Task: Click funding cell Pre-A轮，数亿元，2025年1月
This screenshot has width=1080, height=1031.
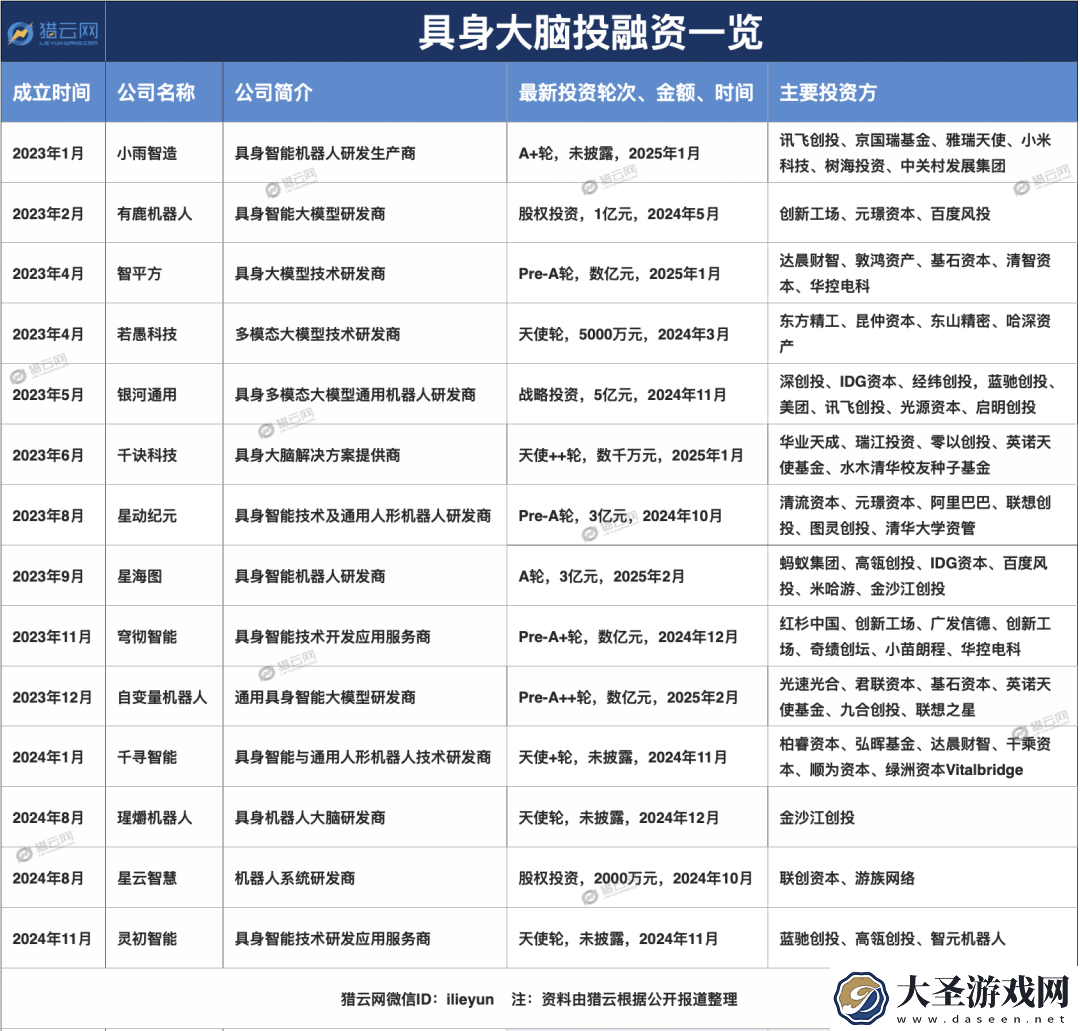Action: coord(619,273)
